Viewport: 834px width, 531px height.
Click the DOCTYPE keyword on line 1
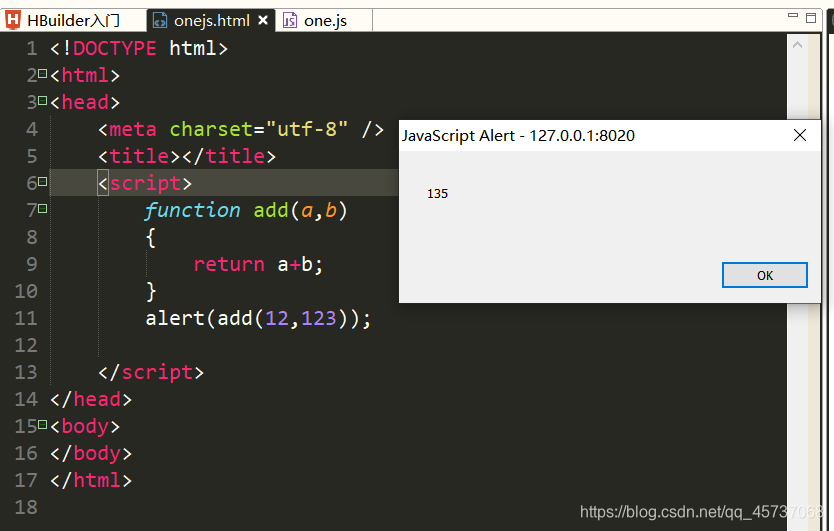pos(114,48)
